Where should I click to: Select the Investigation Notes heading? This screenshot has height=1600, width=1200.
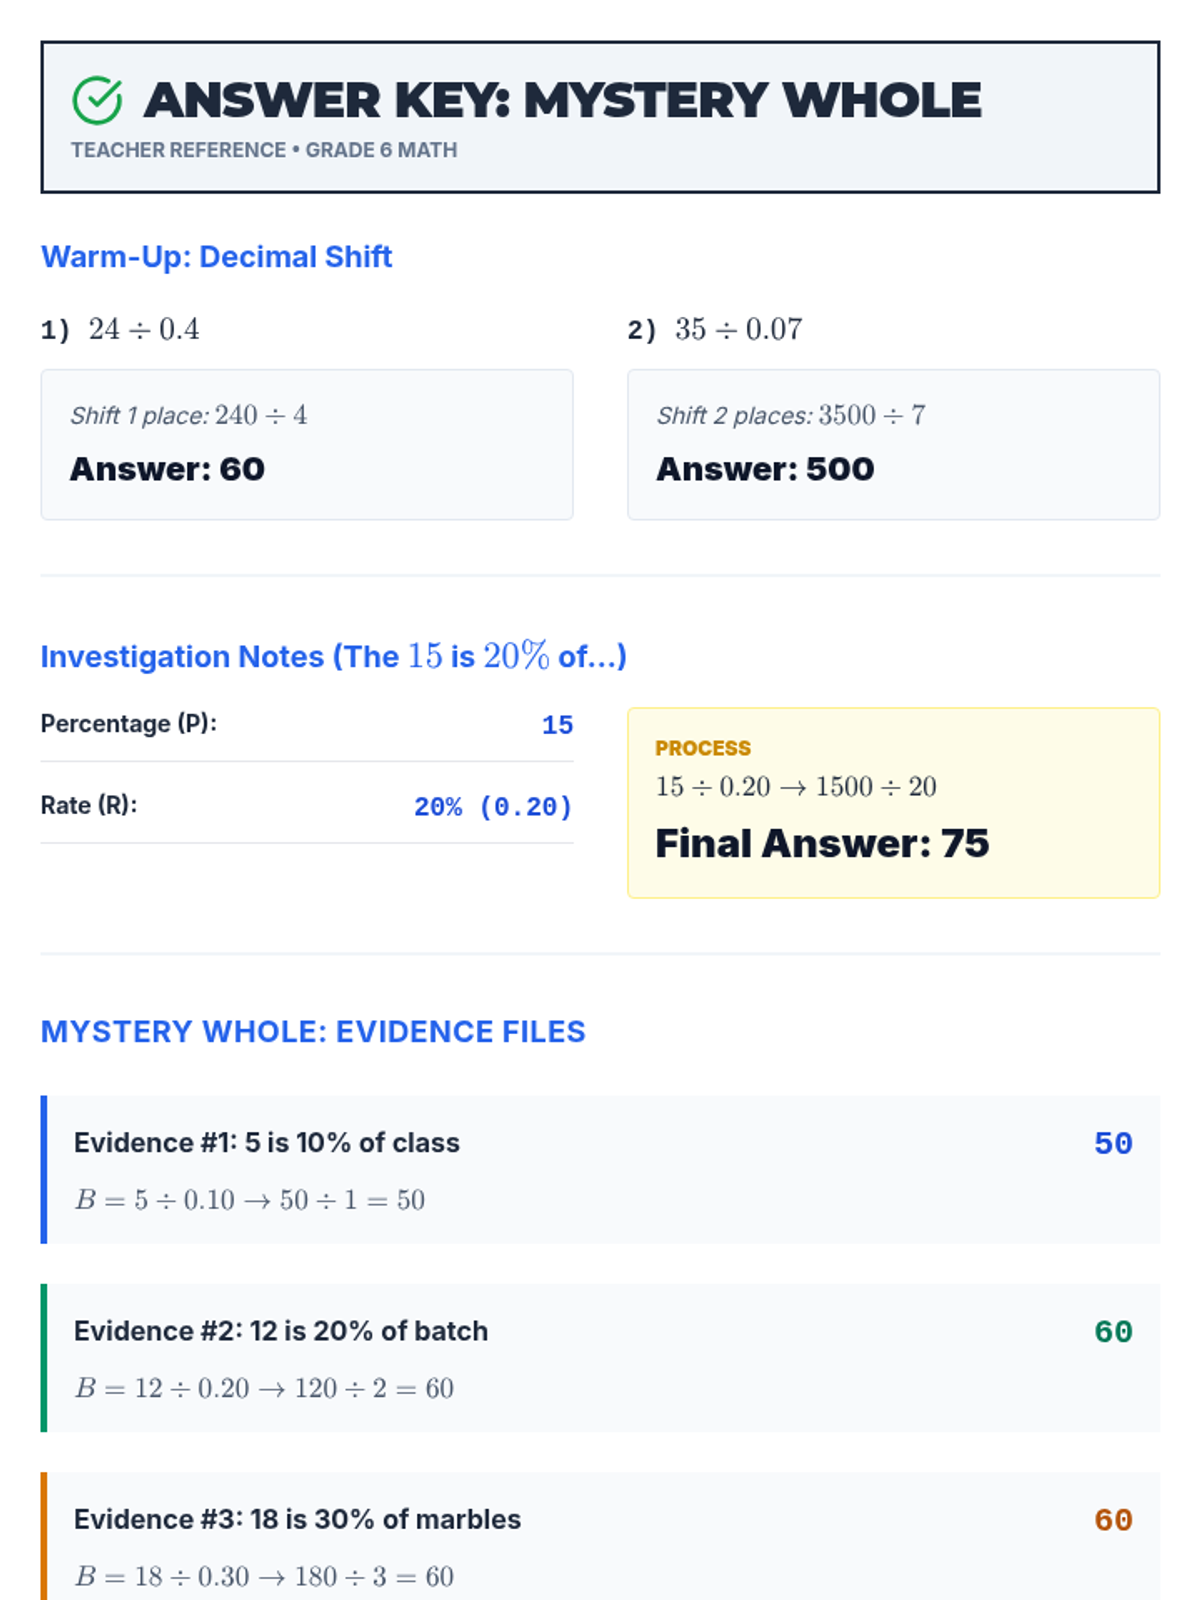tap(333, 657)
